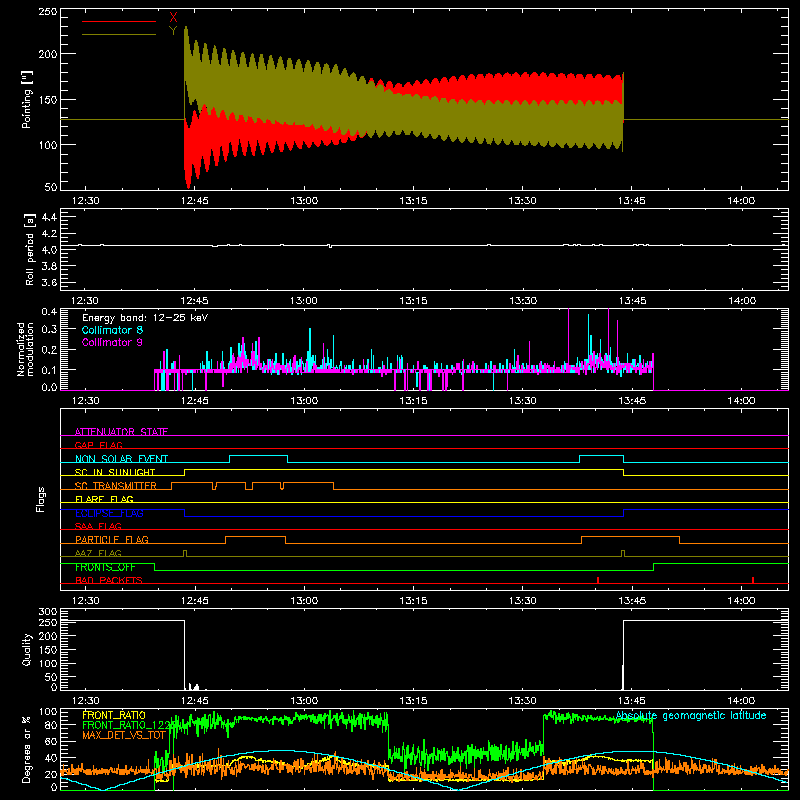Click the vertical Flags axis title
Screen dimensions: 800x800
(41, 499)
